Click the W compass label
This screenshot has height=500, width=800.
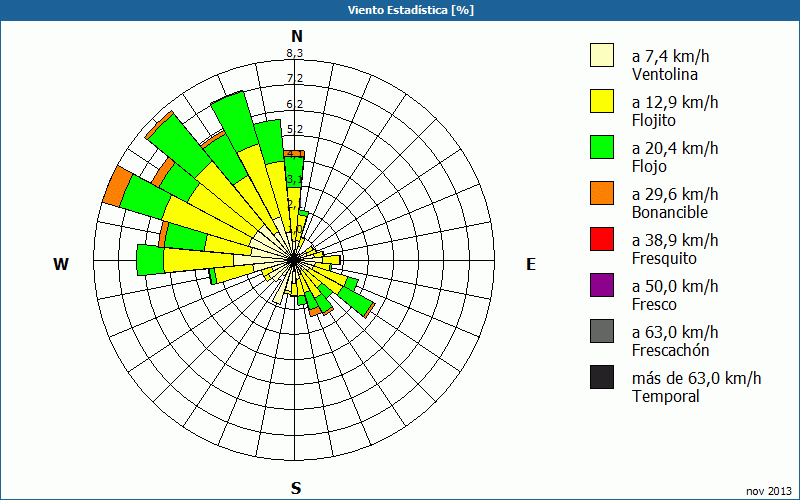(x=61, y=264)
